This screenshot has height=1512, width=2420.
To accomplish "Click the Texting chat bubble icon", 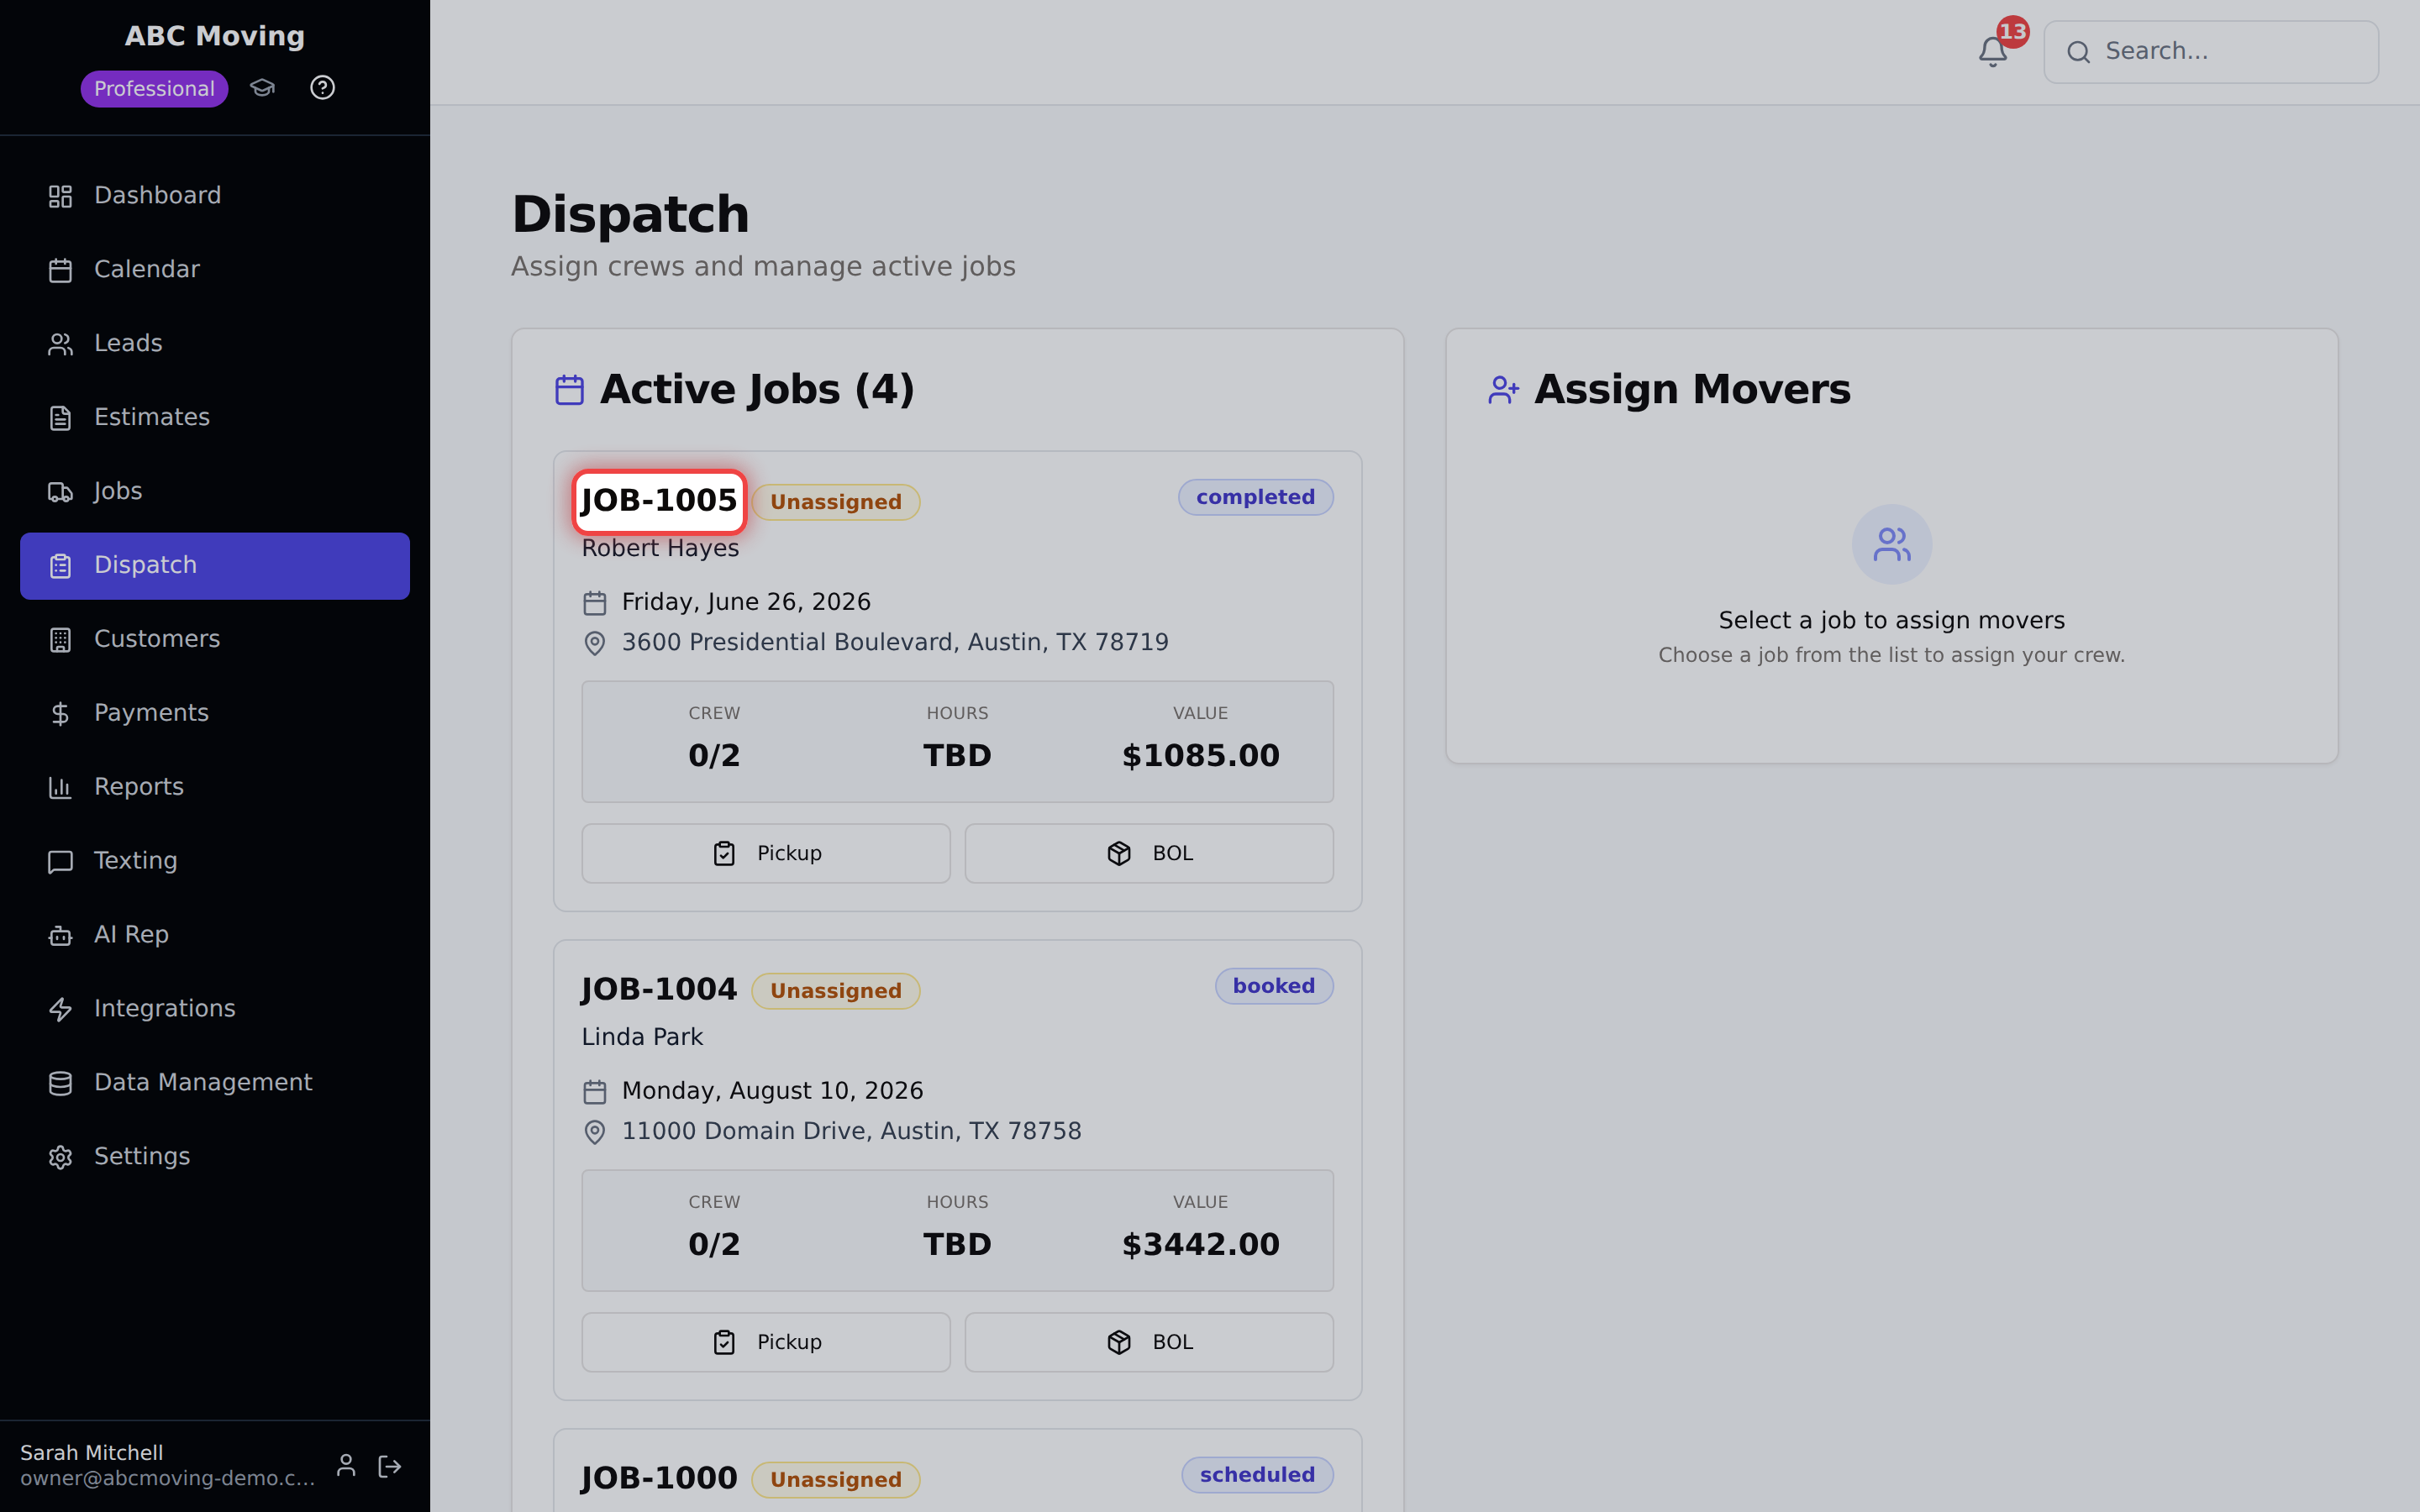I will 60,862.
